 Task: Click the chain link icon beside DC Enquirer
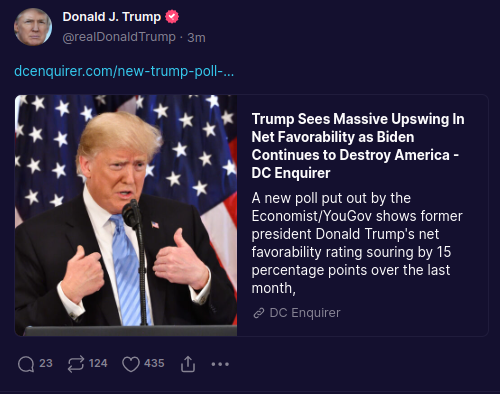point(259,313)
